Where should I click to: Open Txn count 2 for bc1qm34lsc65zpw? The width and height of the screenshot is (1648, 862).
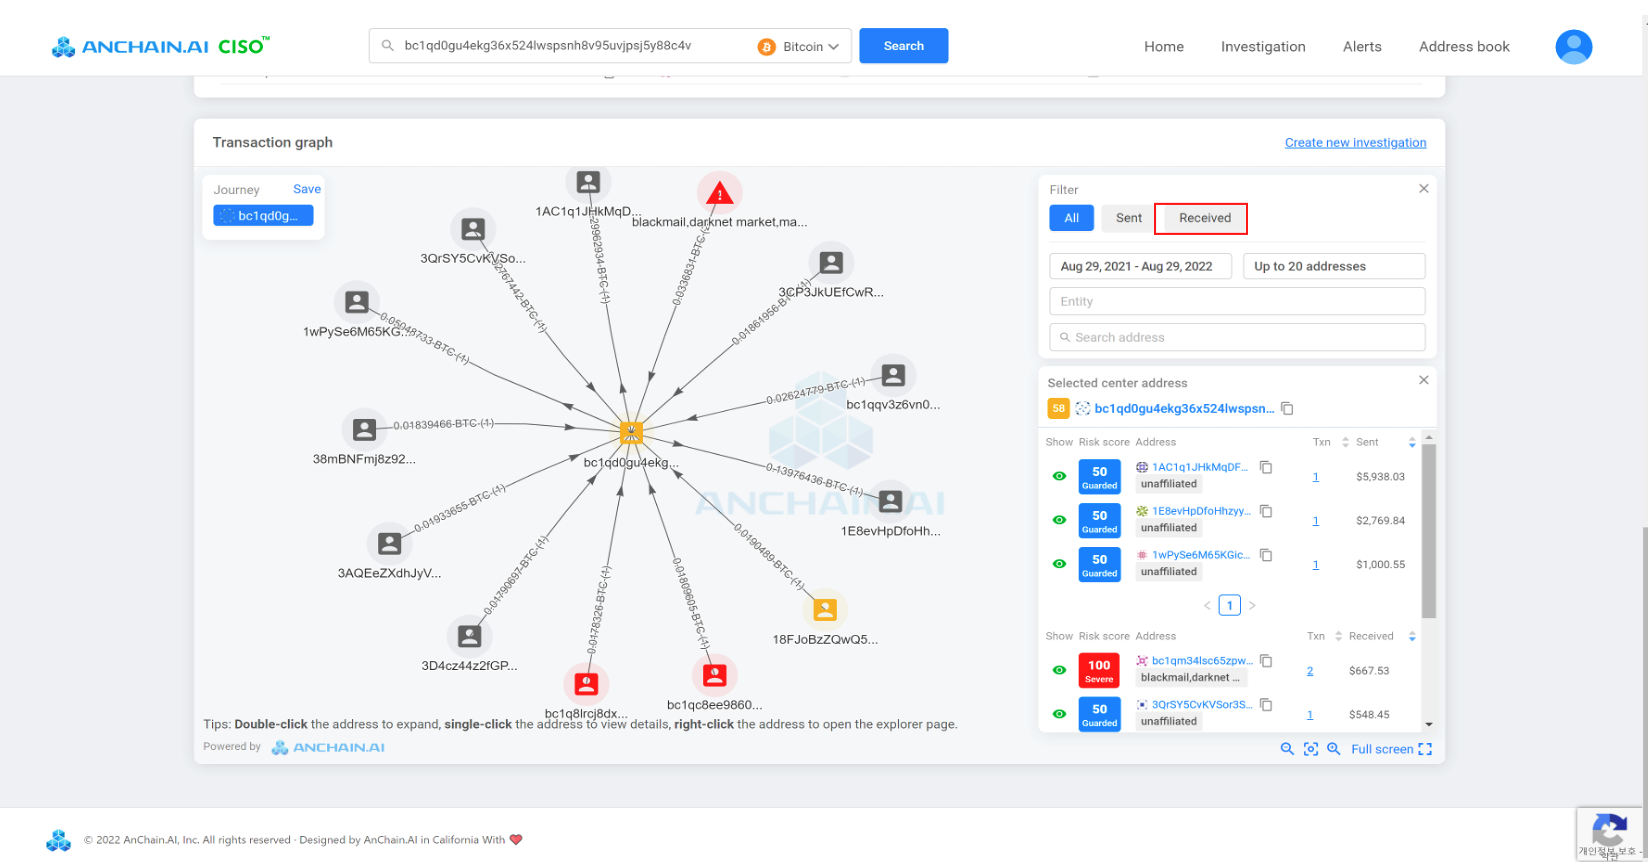pyautogui.click(x=1310, y=671)
